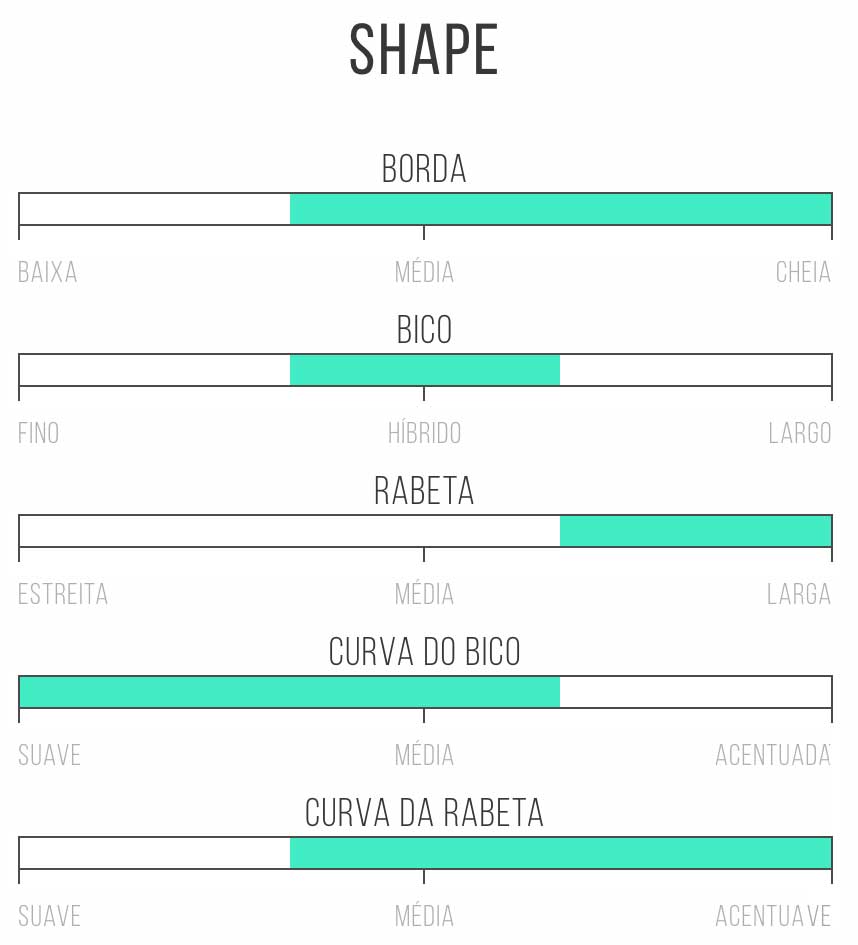The width and height of the screenshot is (858, 945).
Task: Click the green fill of the BICO bar
Action: click(425, 370)
